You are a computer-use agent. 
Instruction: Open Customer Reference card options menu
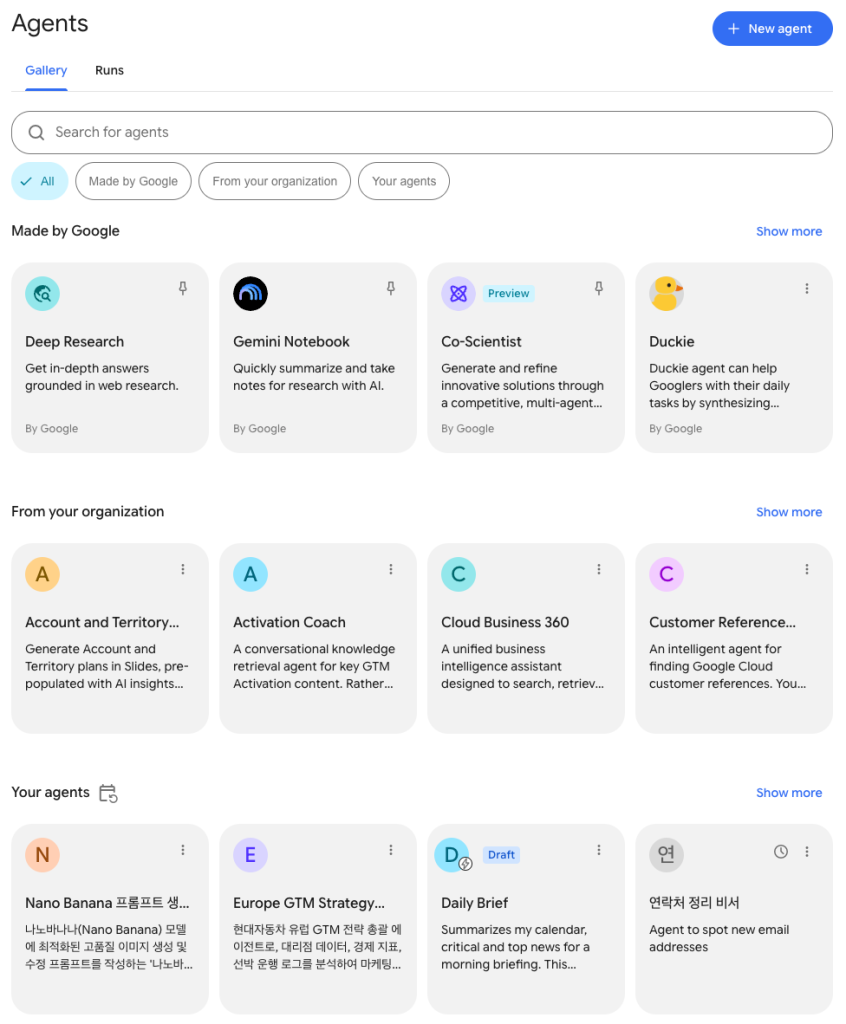click(807, 569)
